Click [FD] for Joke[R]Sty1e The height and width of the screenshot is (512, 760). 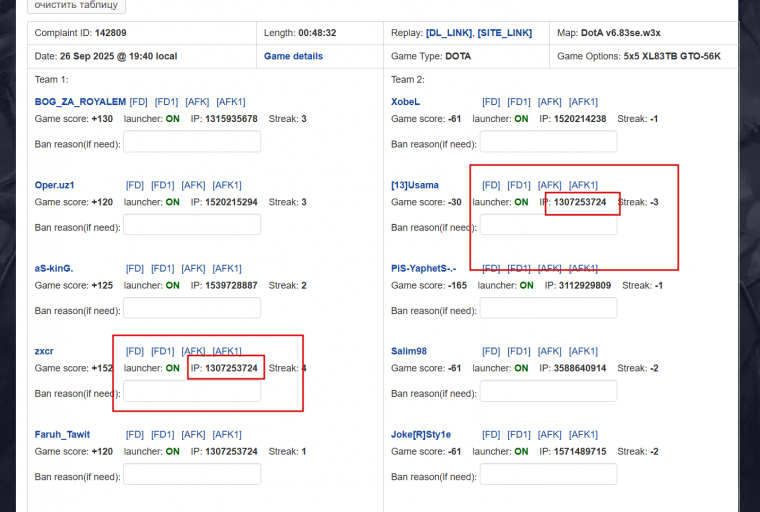[x=491, y=435]
